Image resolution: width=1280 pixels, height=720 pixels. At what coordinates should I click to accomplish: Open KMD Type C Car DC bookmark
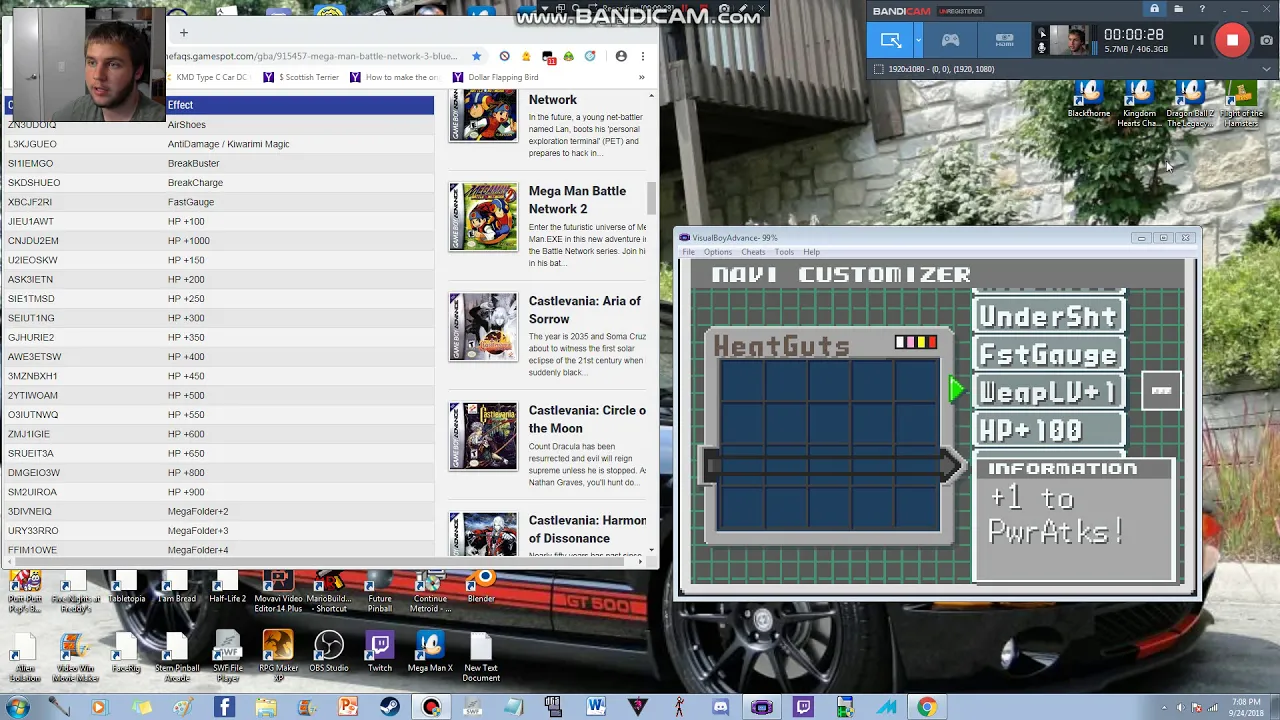[204, 77]
